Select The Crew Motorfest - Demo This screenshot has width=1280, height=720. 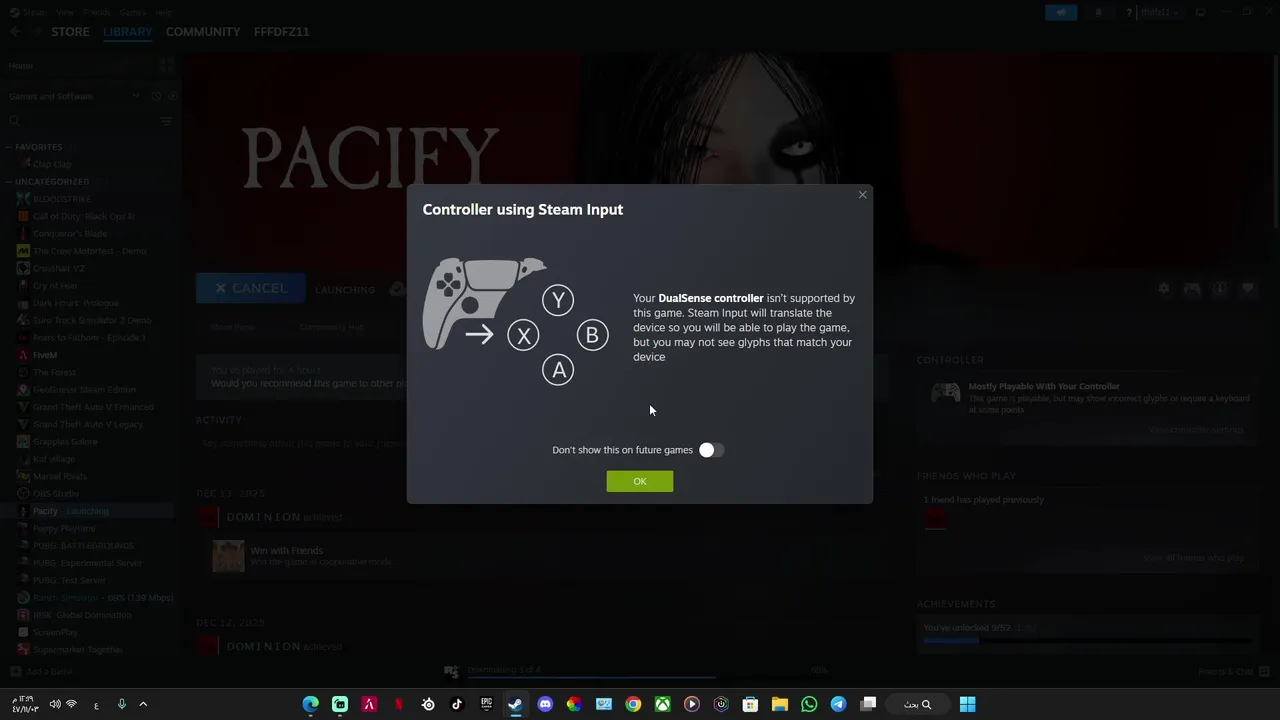coord(89,251)
